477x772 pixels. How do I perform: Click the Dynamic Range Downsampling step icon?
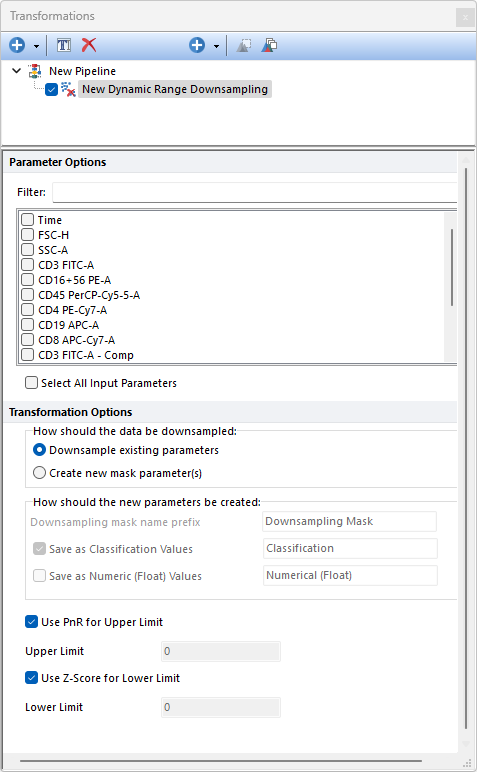tap(68, 89)
